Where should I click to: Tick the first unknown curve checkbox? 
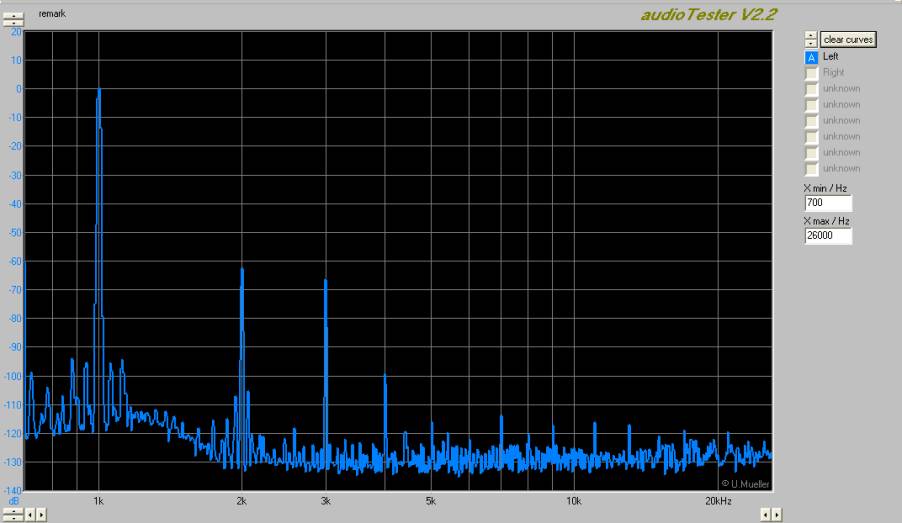click(811, 89)
